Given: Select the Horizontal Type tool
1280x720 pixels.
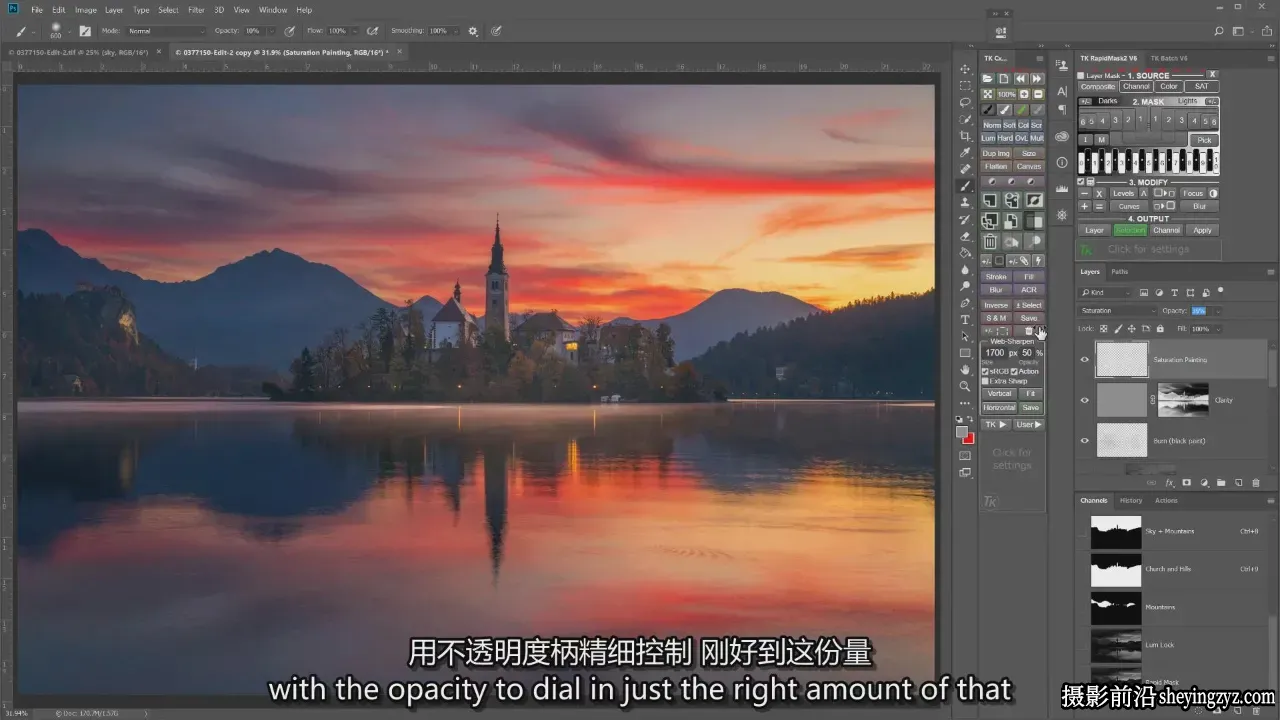Looking at the screenshot, I should pos(965,319).
